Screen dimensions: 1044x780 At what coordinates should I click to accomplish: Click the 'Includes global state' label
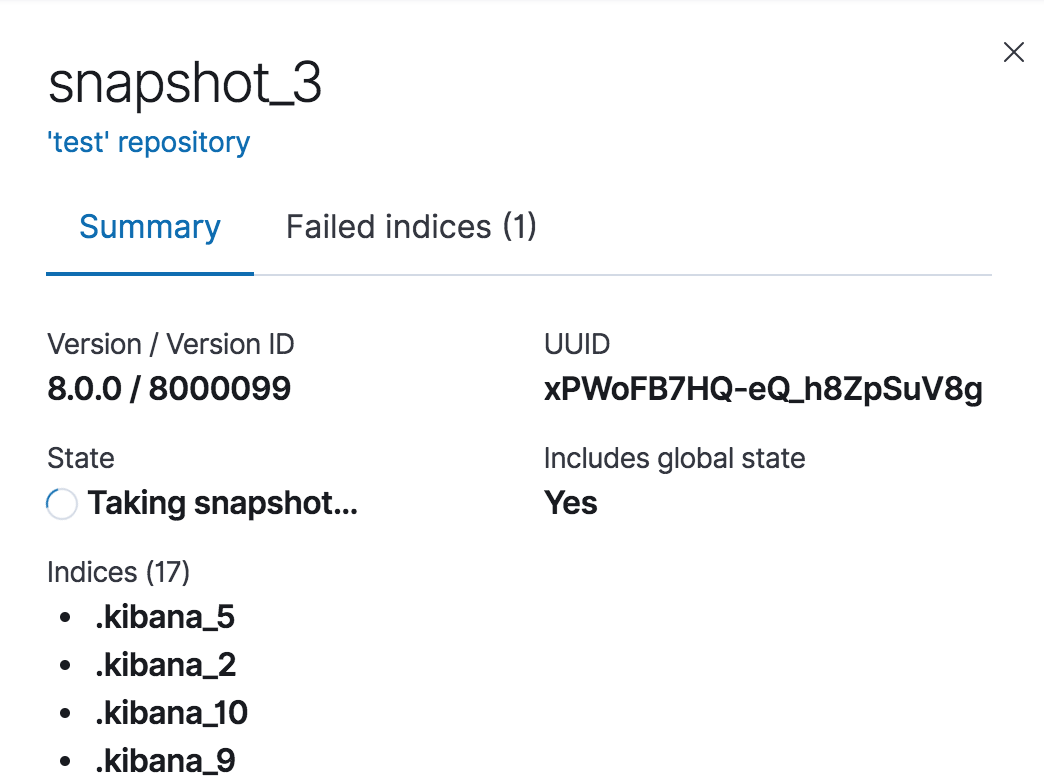(x=674, y=459)
